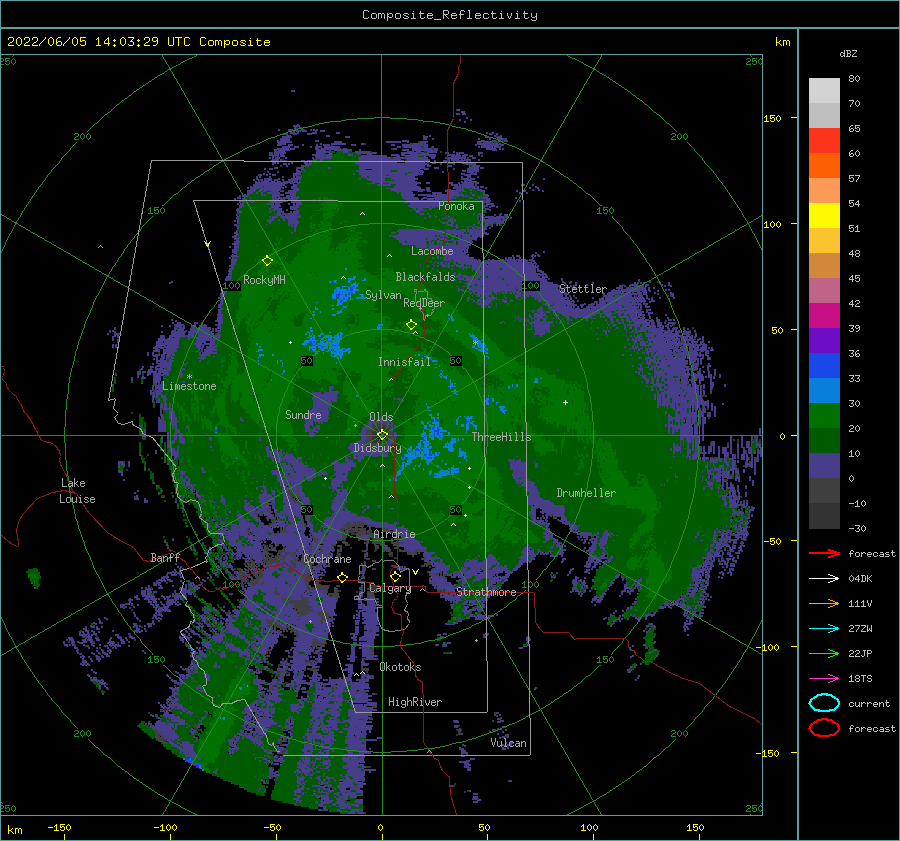Click the Strathmore label
Image resolution: width=900 pixels, height=841 pixels.
tap(486, 592)
